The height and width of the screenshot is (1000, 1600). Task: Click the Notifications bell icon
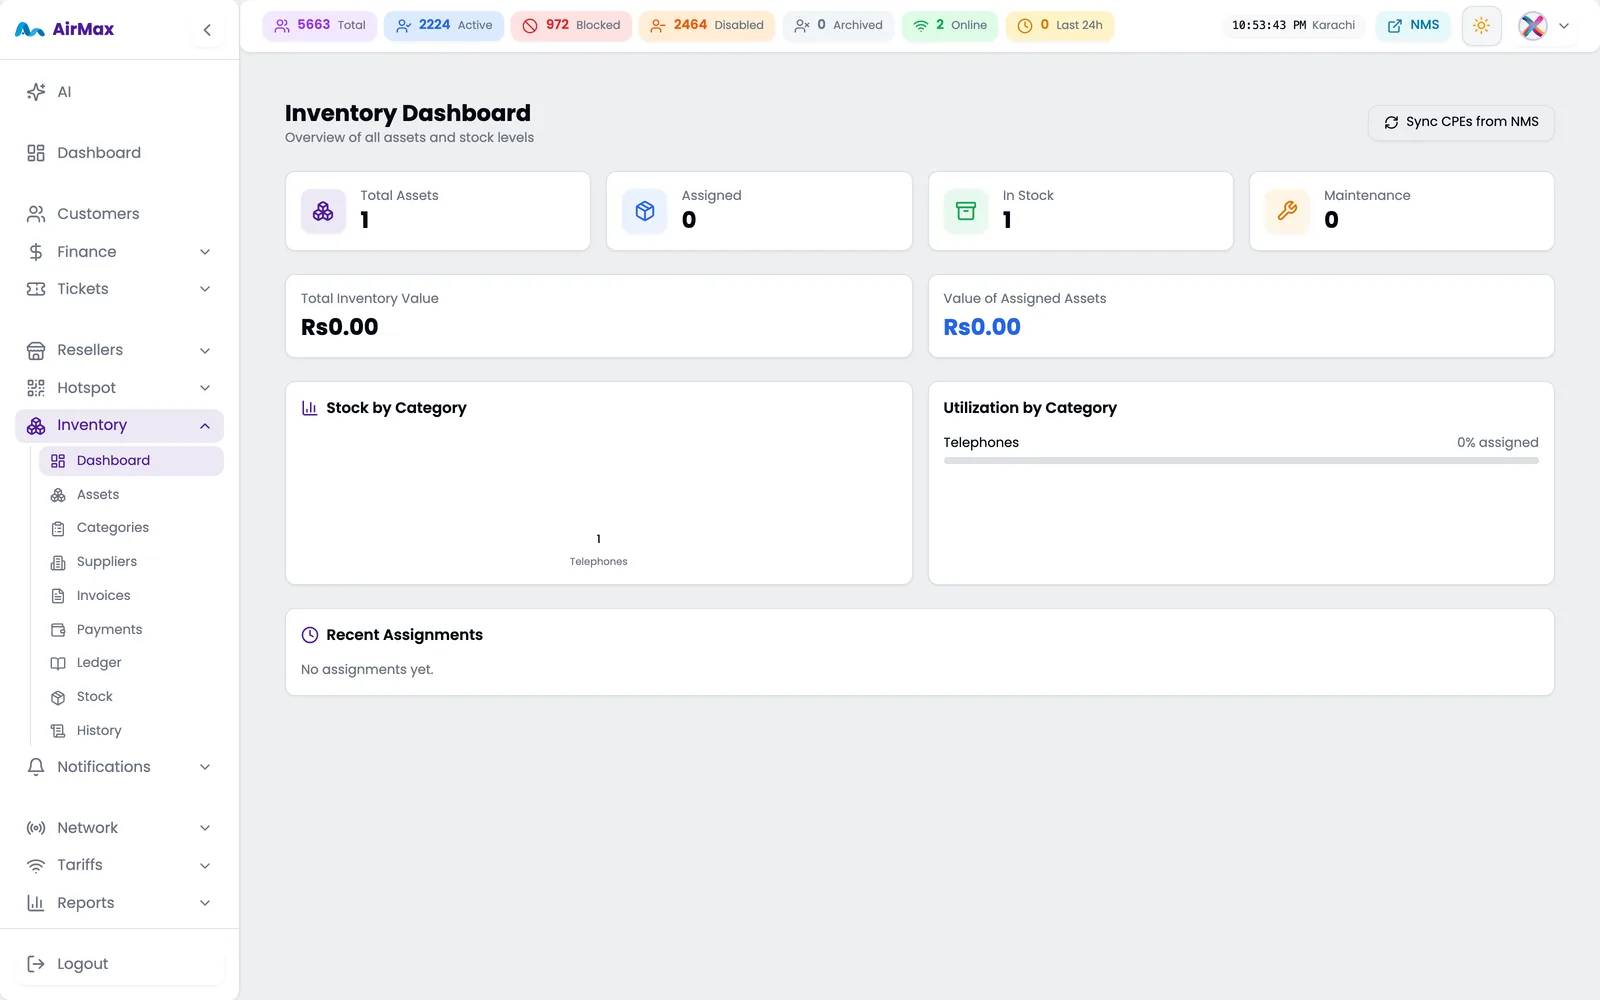[x=36, y=767]
